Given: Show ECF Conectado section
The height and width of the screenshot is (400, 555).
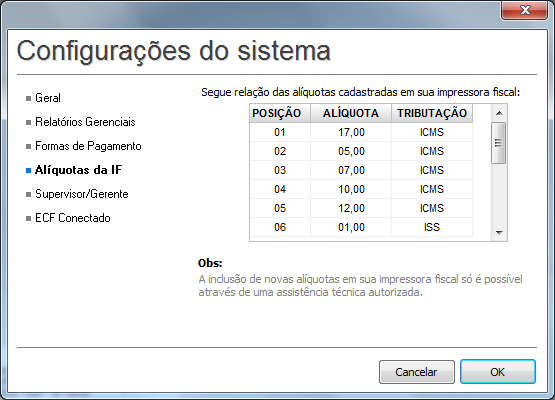Looking at the screenshot, I should point(73,218).
